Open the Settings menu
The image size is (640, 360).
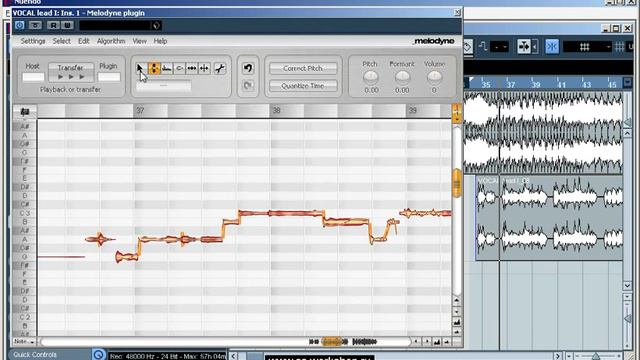pos(33,41)
